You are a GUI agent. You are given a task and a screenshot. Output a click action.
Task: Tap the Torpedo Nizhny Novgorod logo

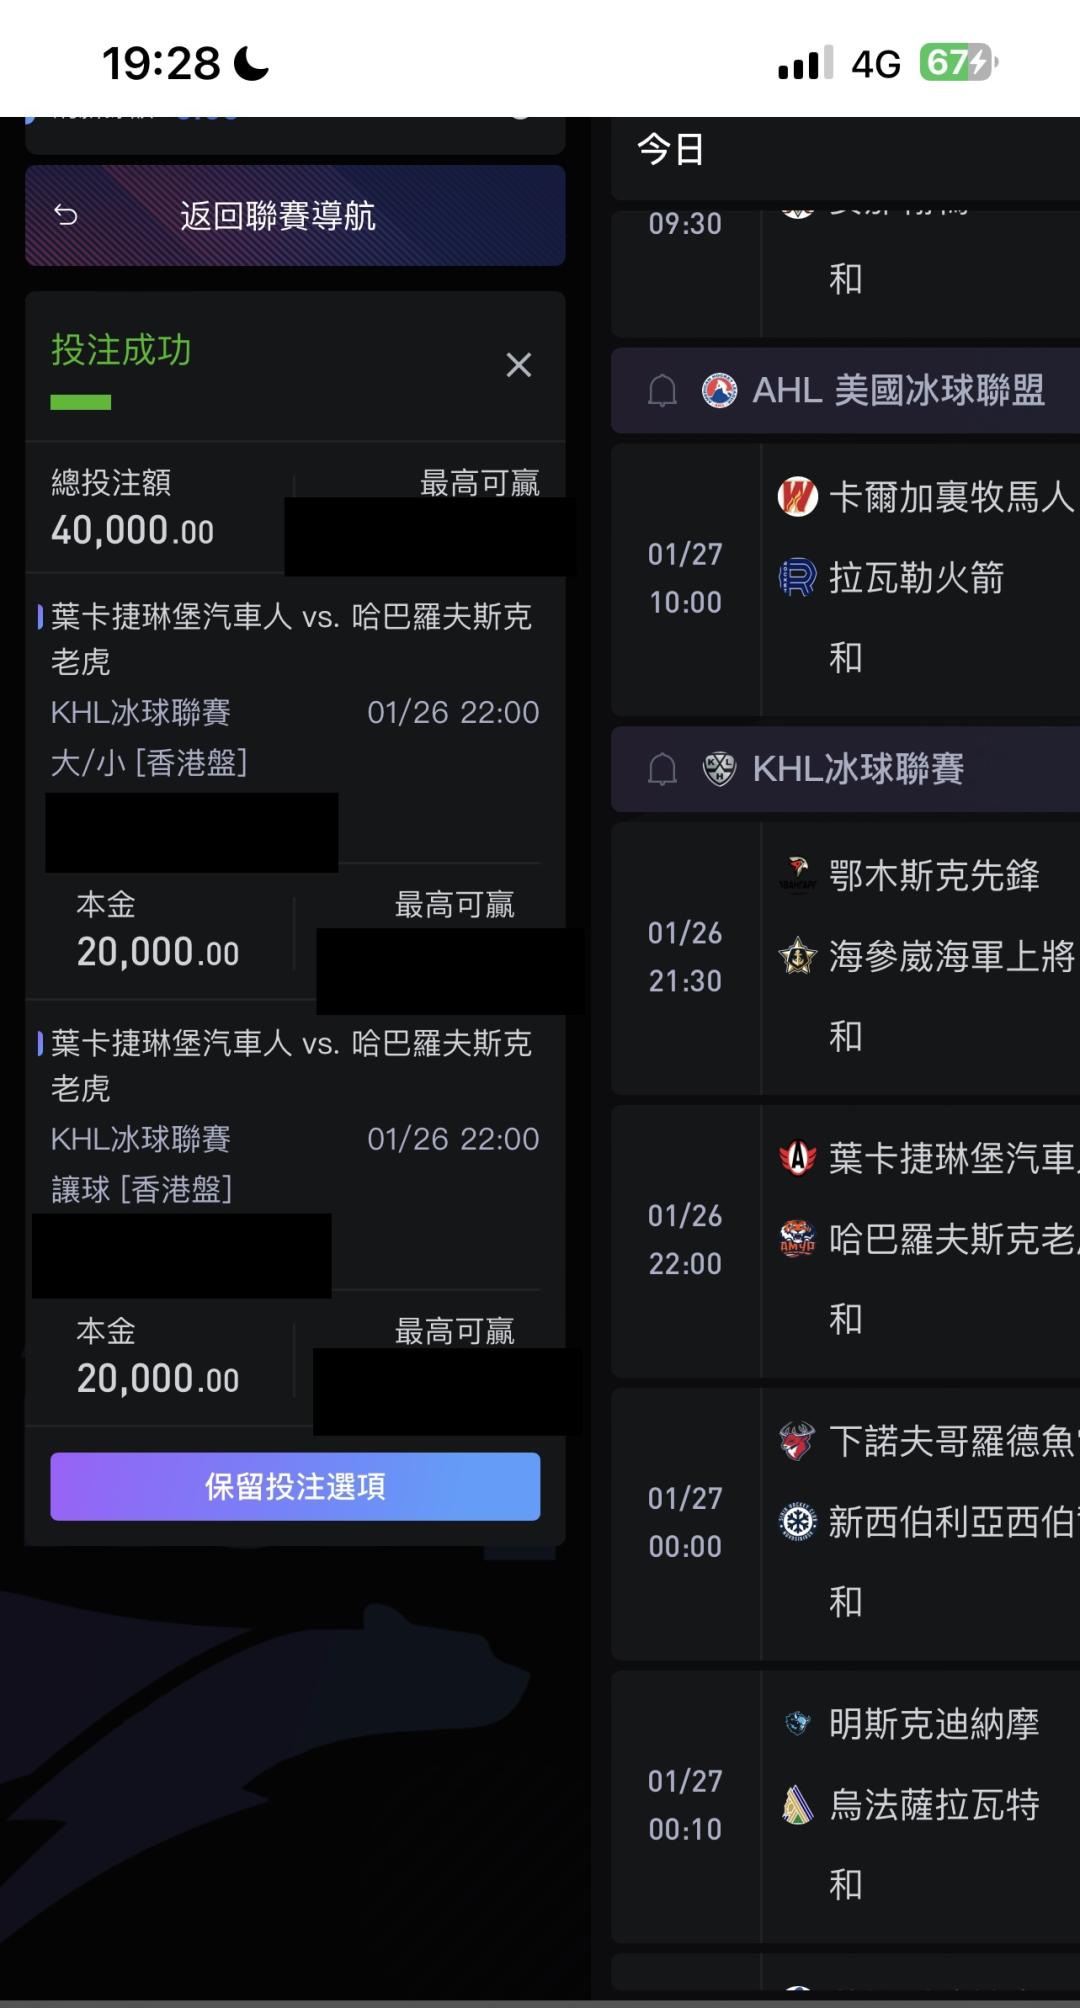tap(797, 1441)
